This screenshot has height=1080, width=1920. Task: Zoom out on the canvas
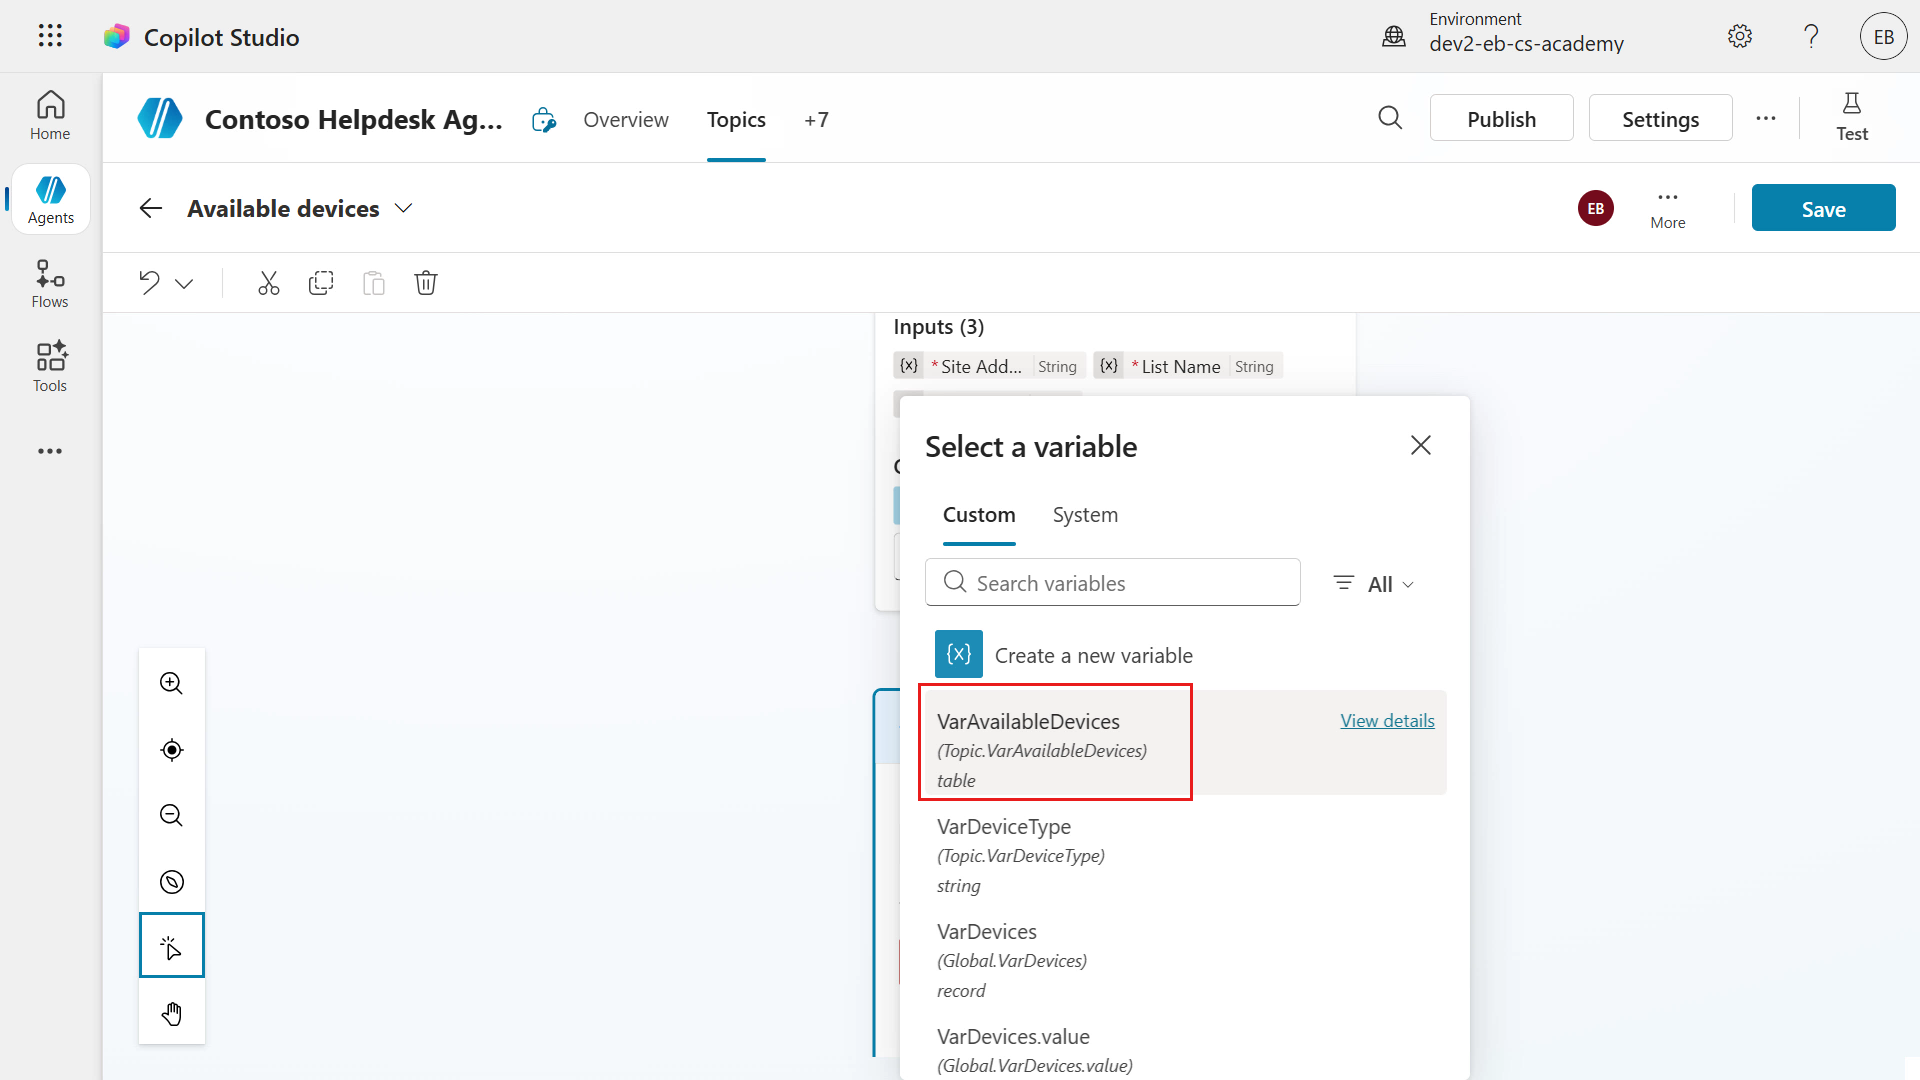click(x=172, y=815)
